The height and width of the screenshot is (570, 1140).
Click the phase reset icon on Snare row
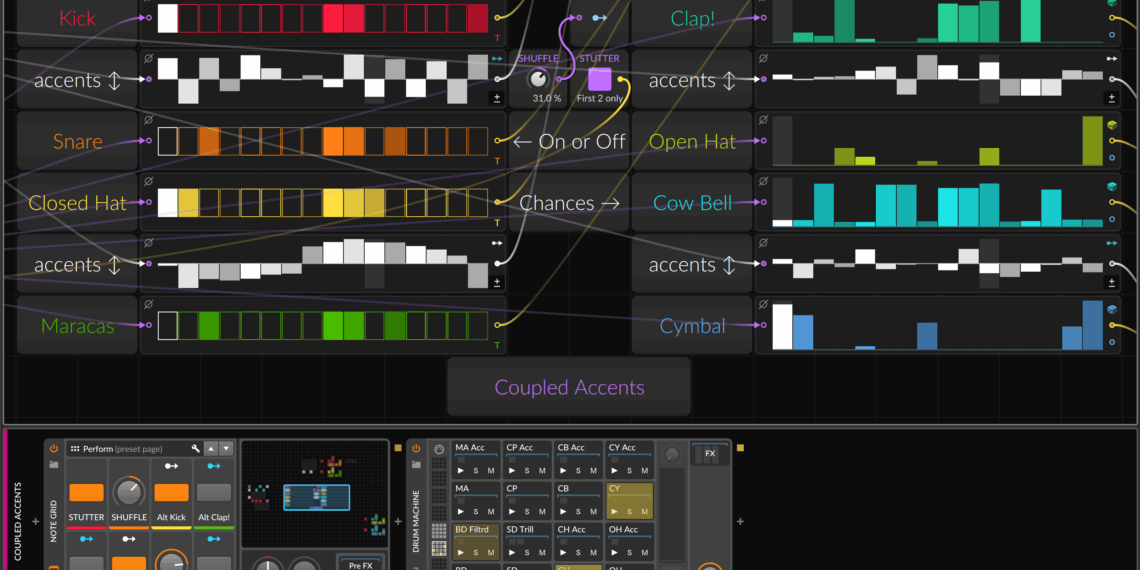pyautogui.click(x=148, y=120)
